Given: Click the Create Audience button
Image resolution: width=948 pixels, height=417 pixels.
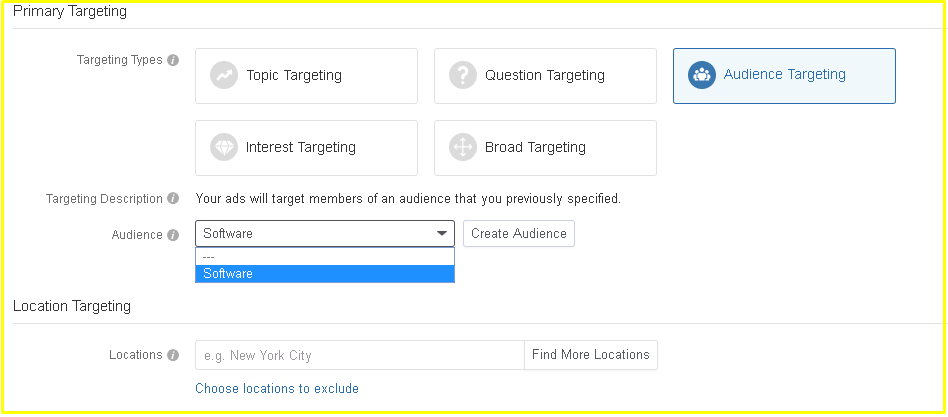Looking at the screenshot, I should pyautogui.click(x=519, y=234).
